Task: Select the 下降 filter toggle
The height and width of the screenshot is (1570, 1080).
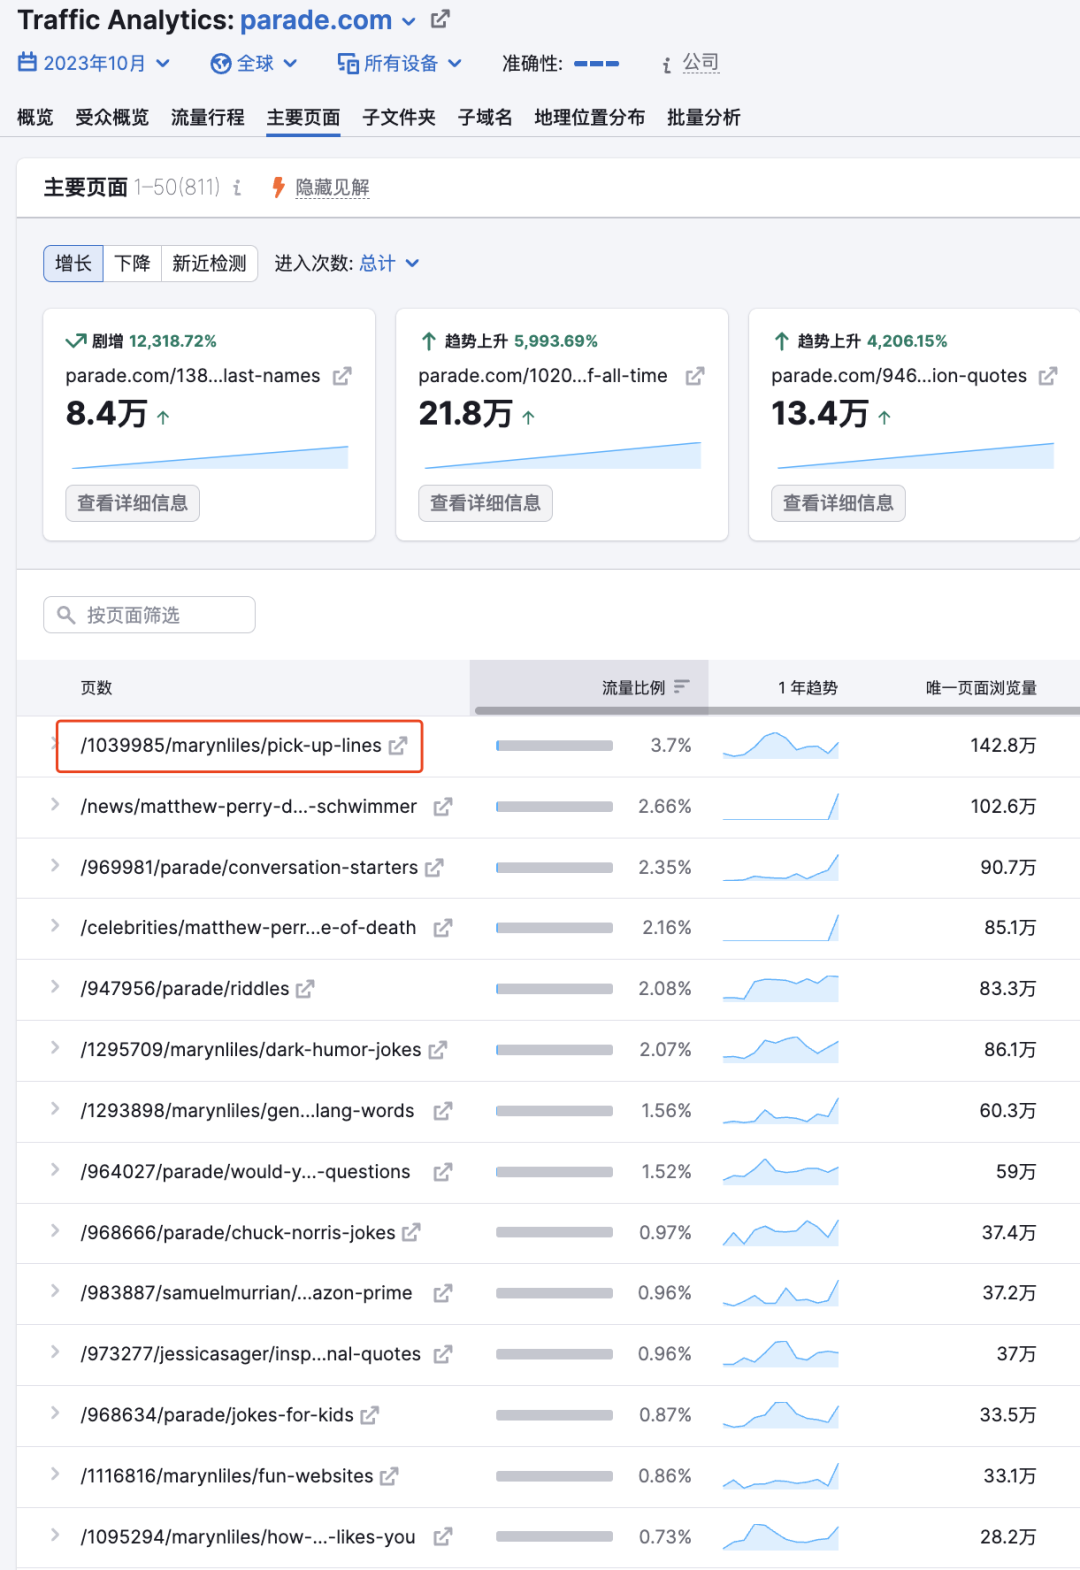Action: (x=132, y=263)
